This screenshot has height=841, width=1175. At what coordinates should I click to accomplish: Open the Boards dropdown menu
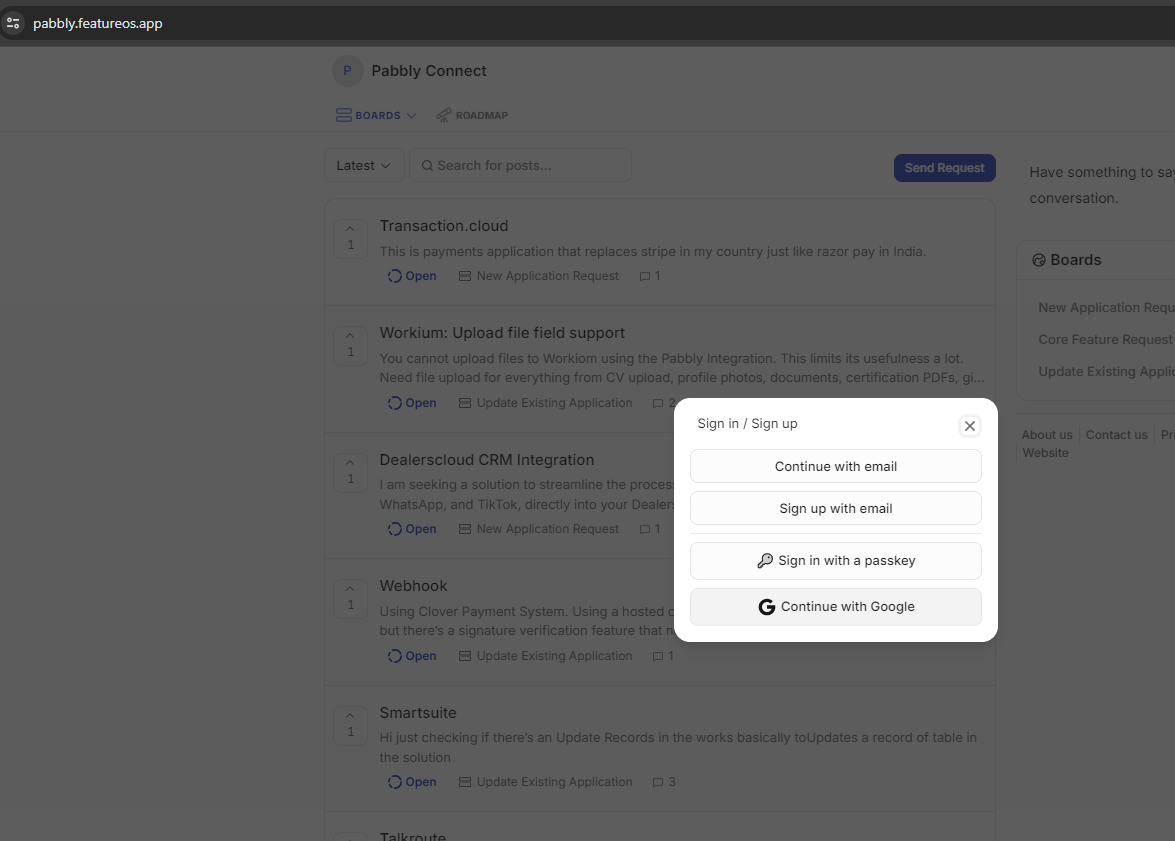[375, 115]
